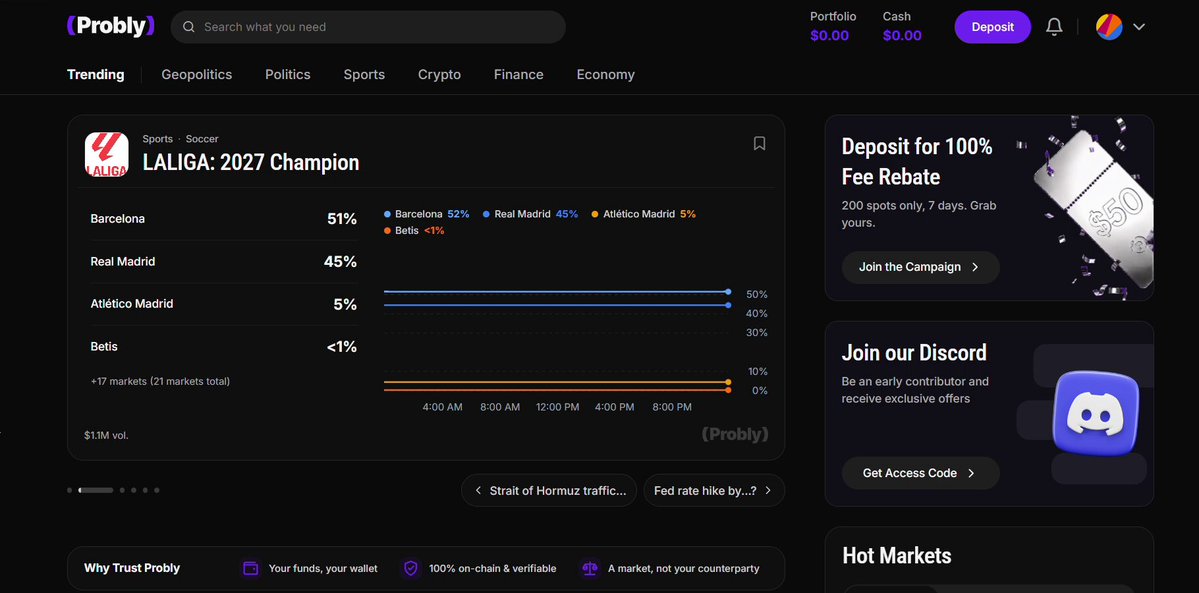Bookmark the LALIGA 2027 Champion market
This screenshot has width=1199, height=593.
[759, 143]
